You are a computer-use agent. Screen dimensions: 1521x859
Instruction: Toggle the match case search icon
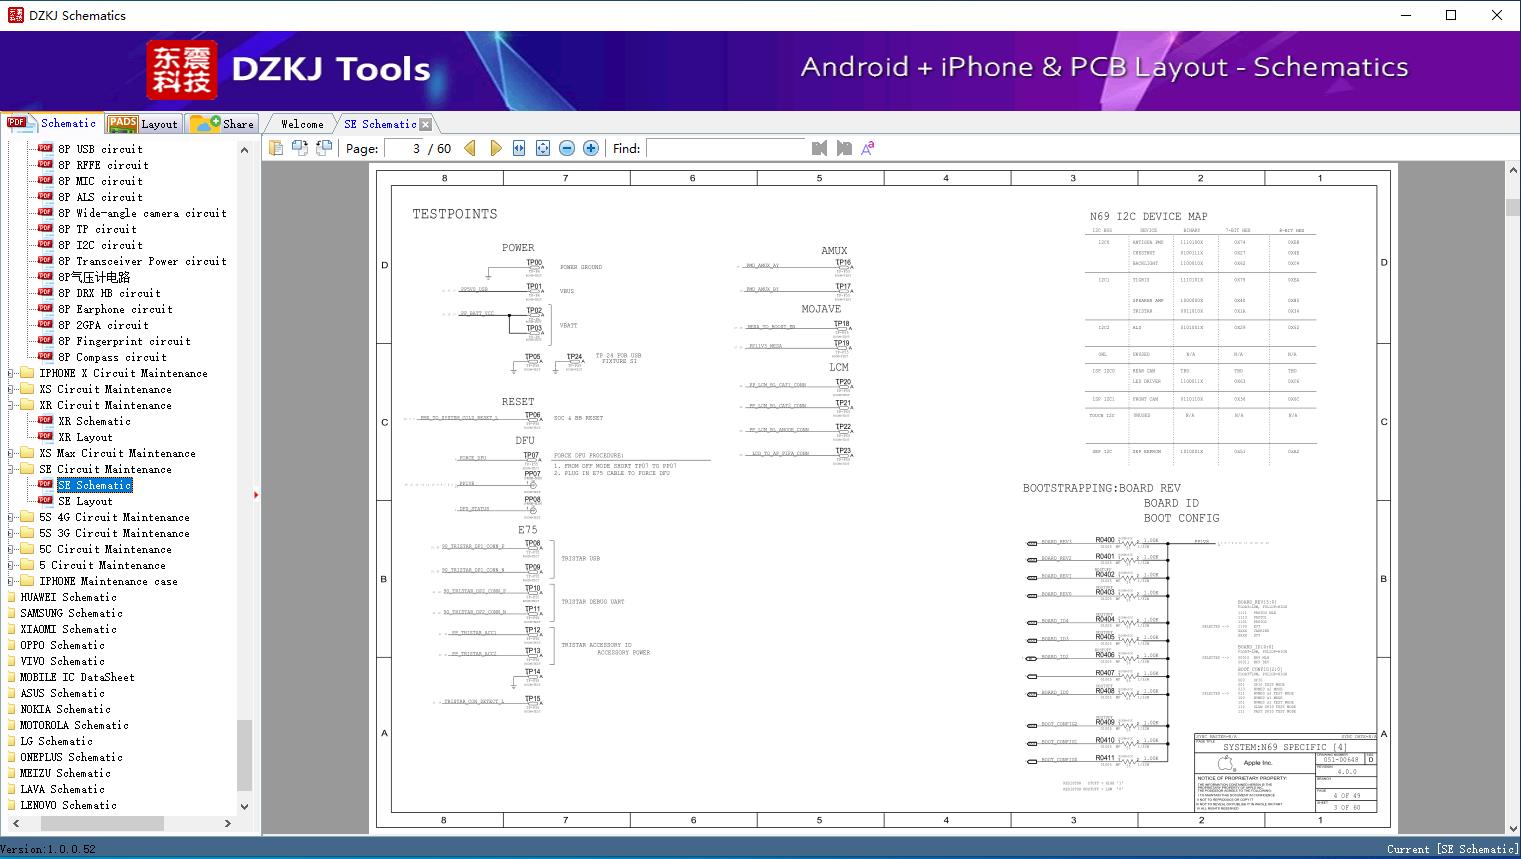pyautogui.click(x=868, y=148)
